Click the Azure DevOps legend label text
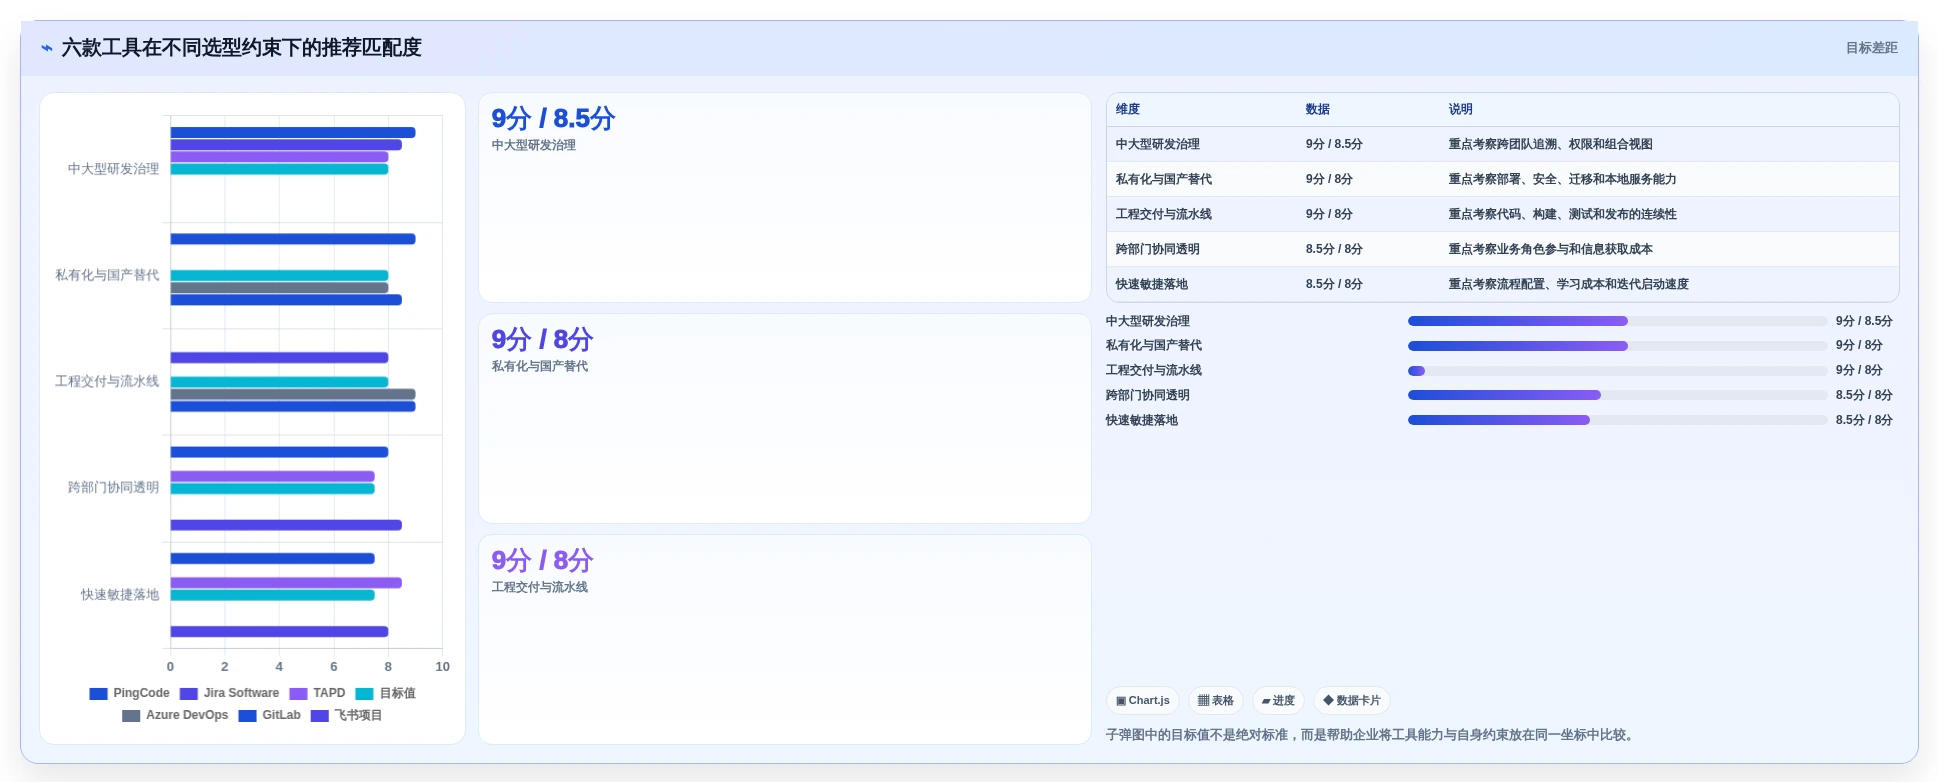Screen dimensions: 1939x782 (x=187, y=715)
